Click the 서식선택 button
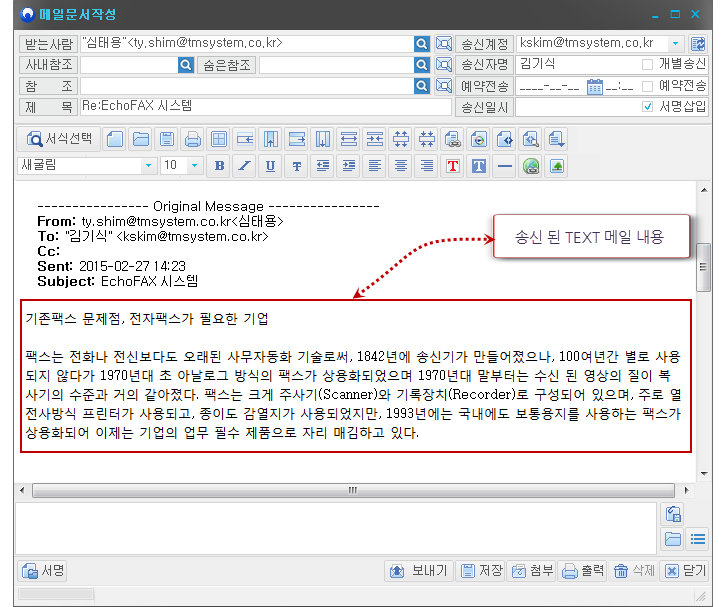Screen dimensions: 727x607 [x=59, y=139]
